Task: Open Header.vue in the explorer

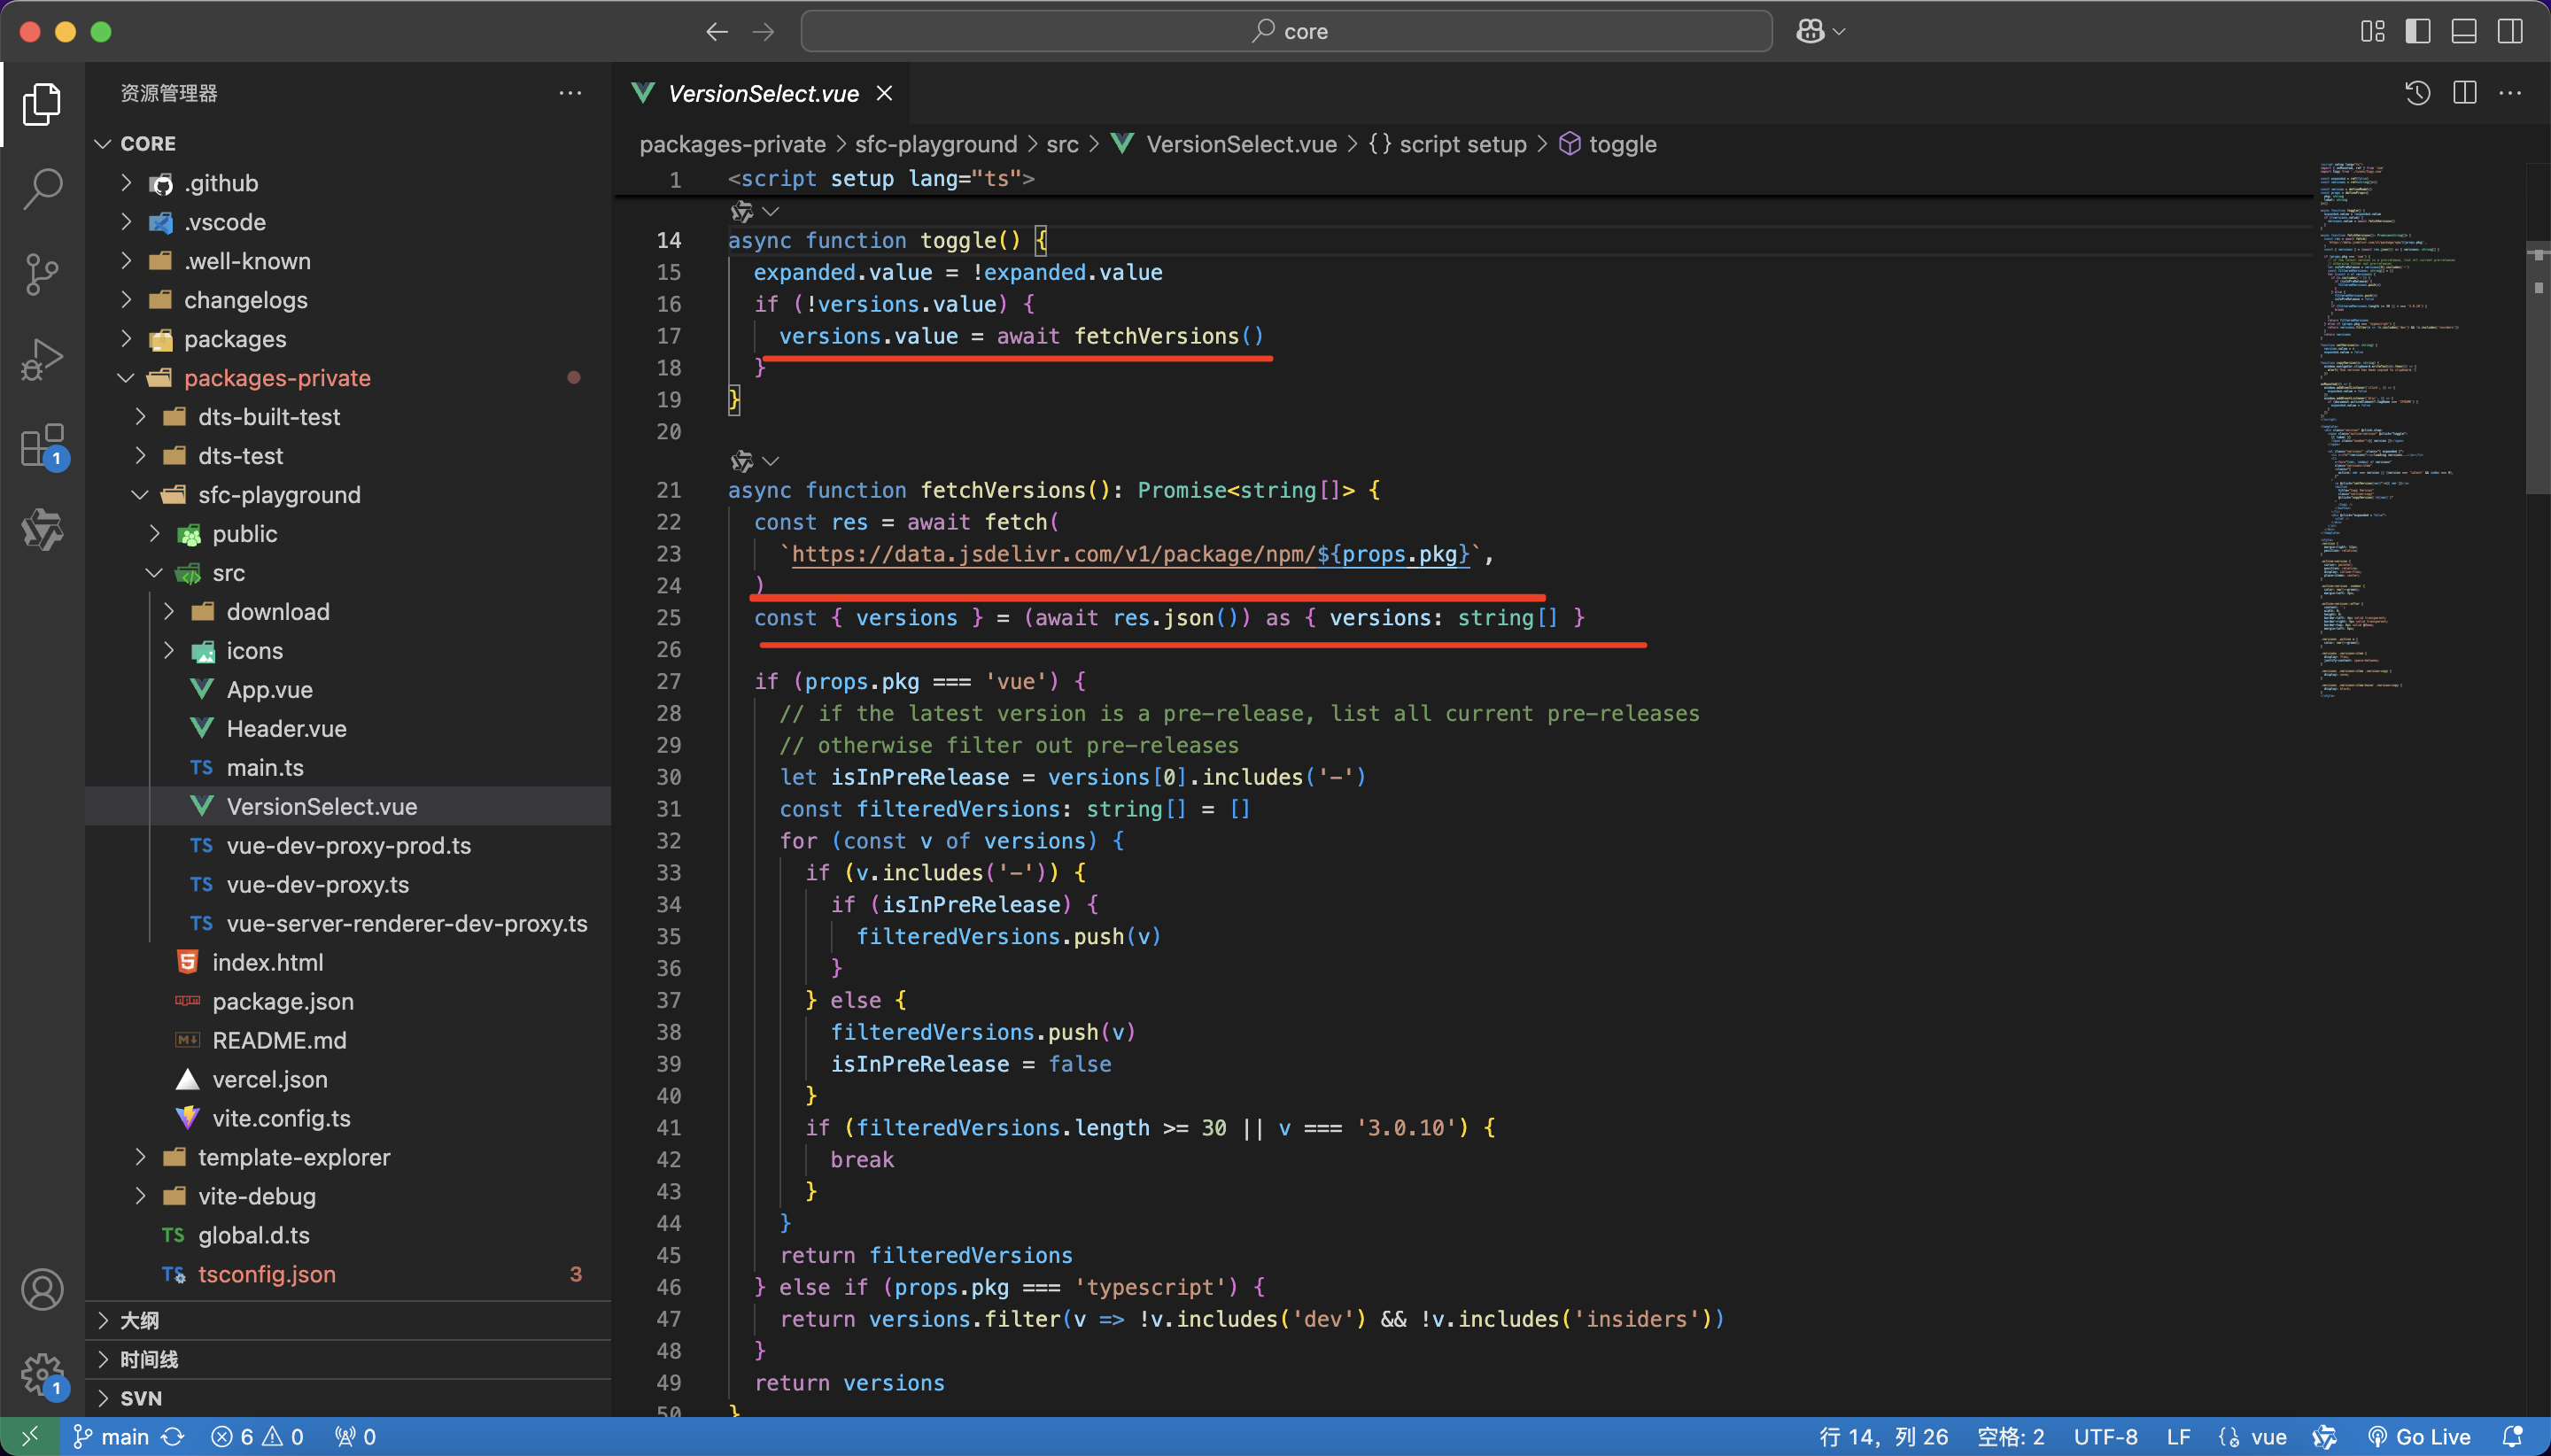Action: (x=286, y=729)
